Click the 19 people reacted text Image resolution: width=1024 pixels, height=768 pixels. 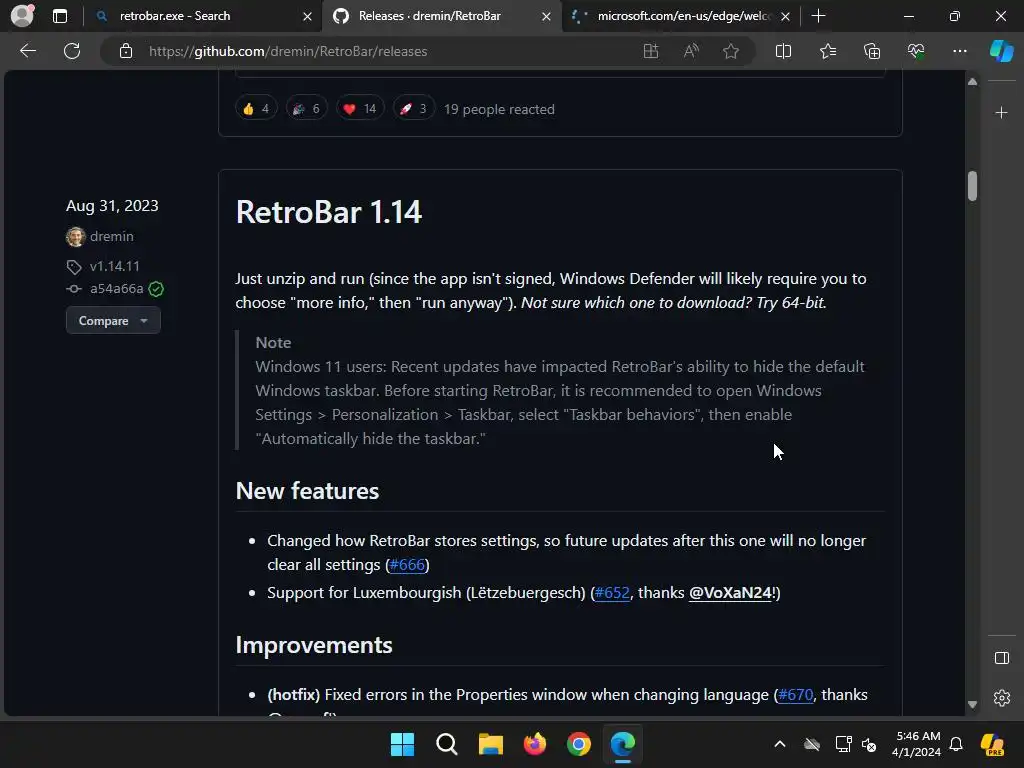click(x=499, y=109)
